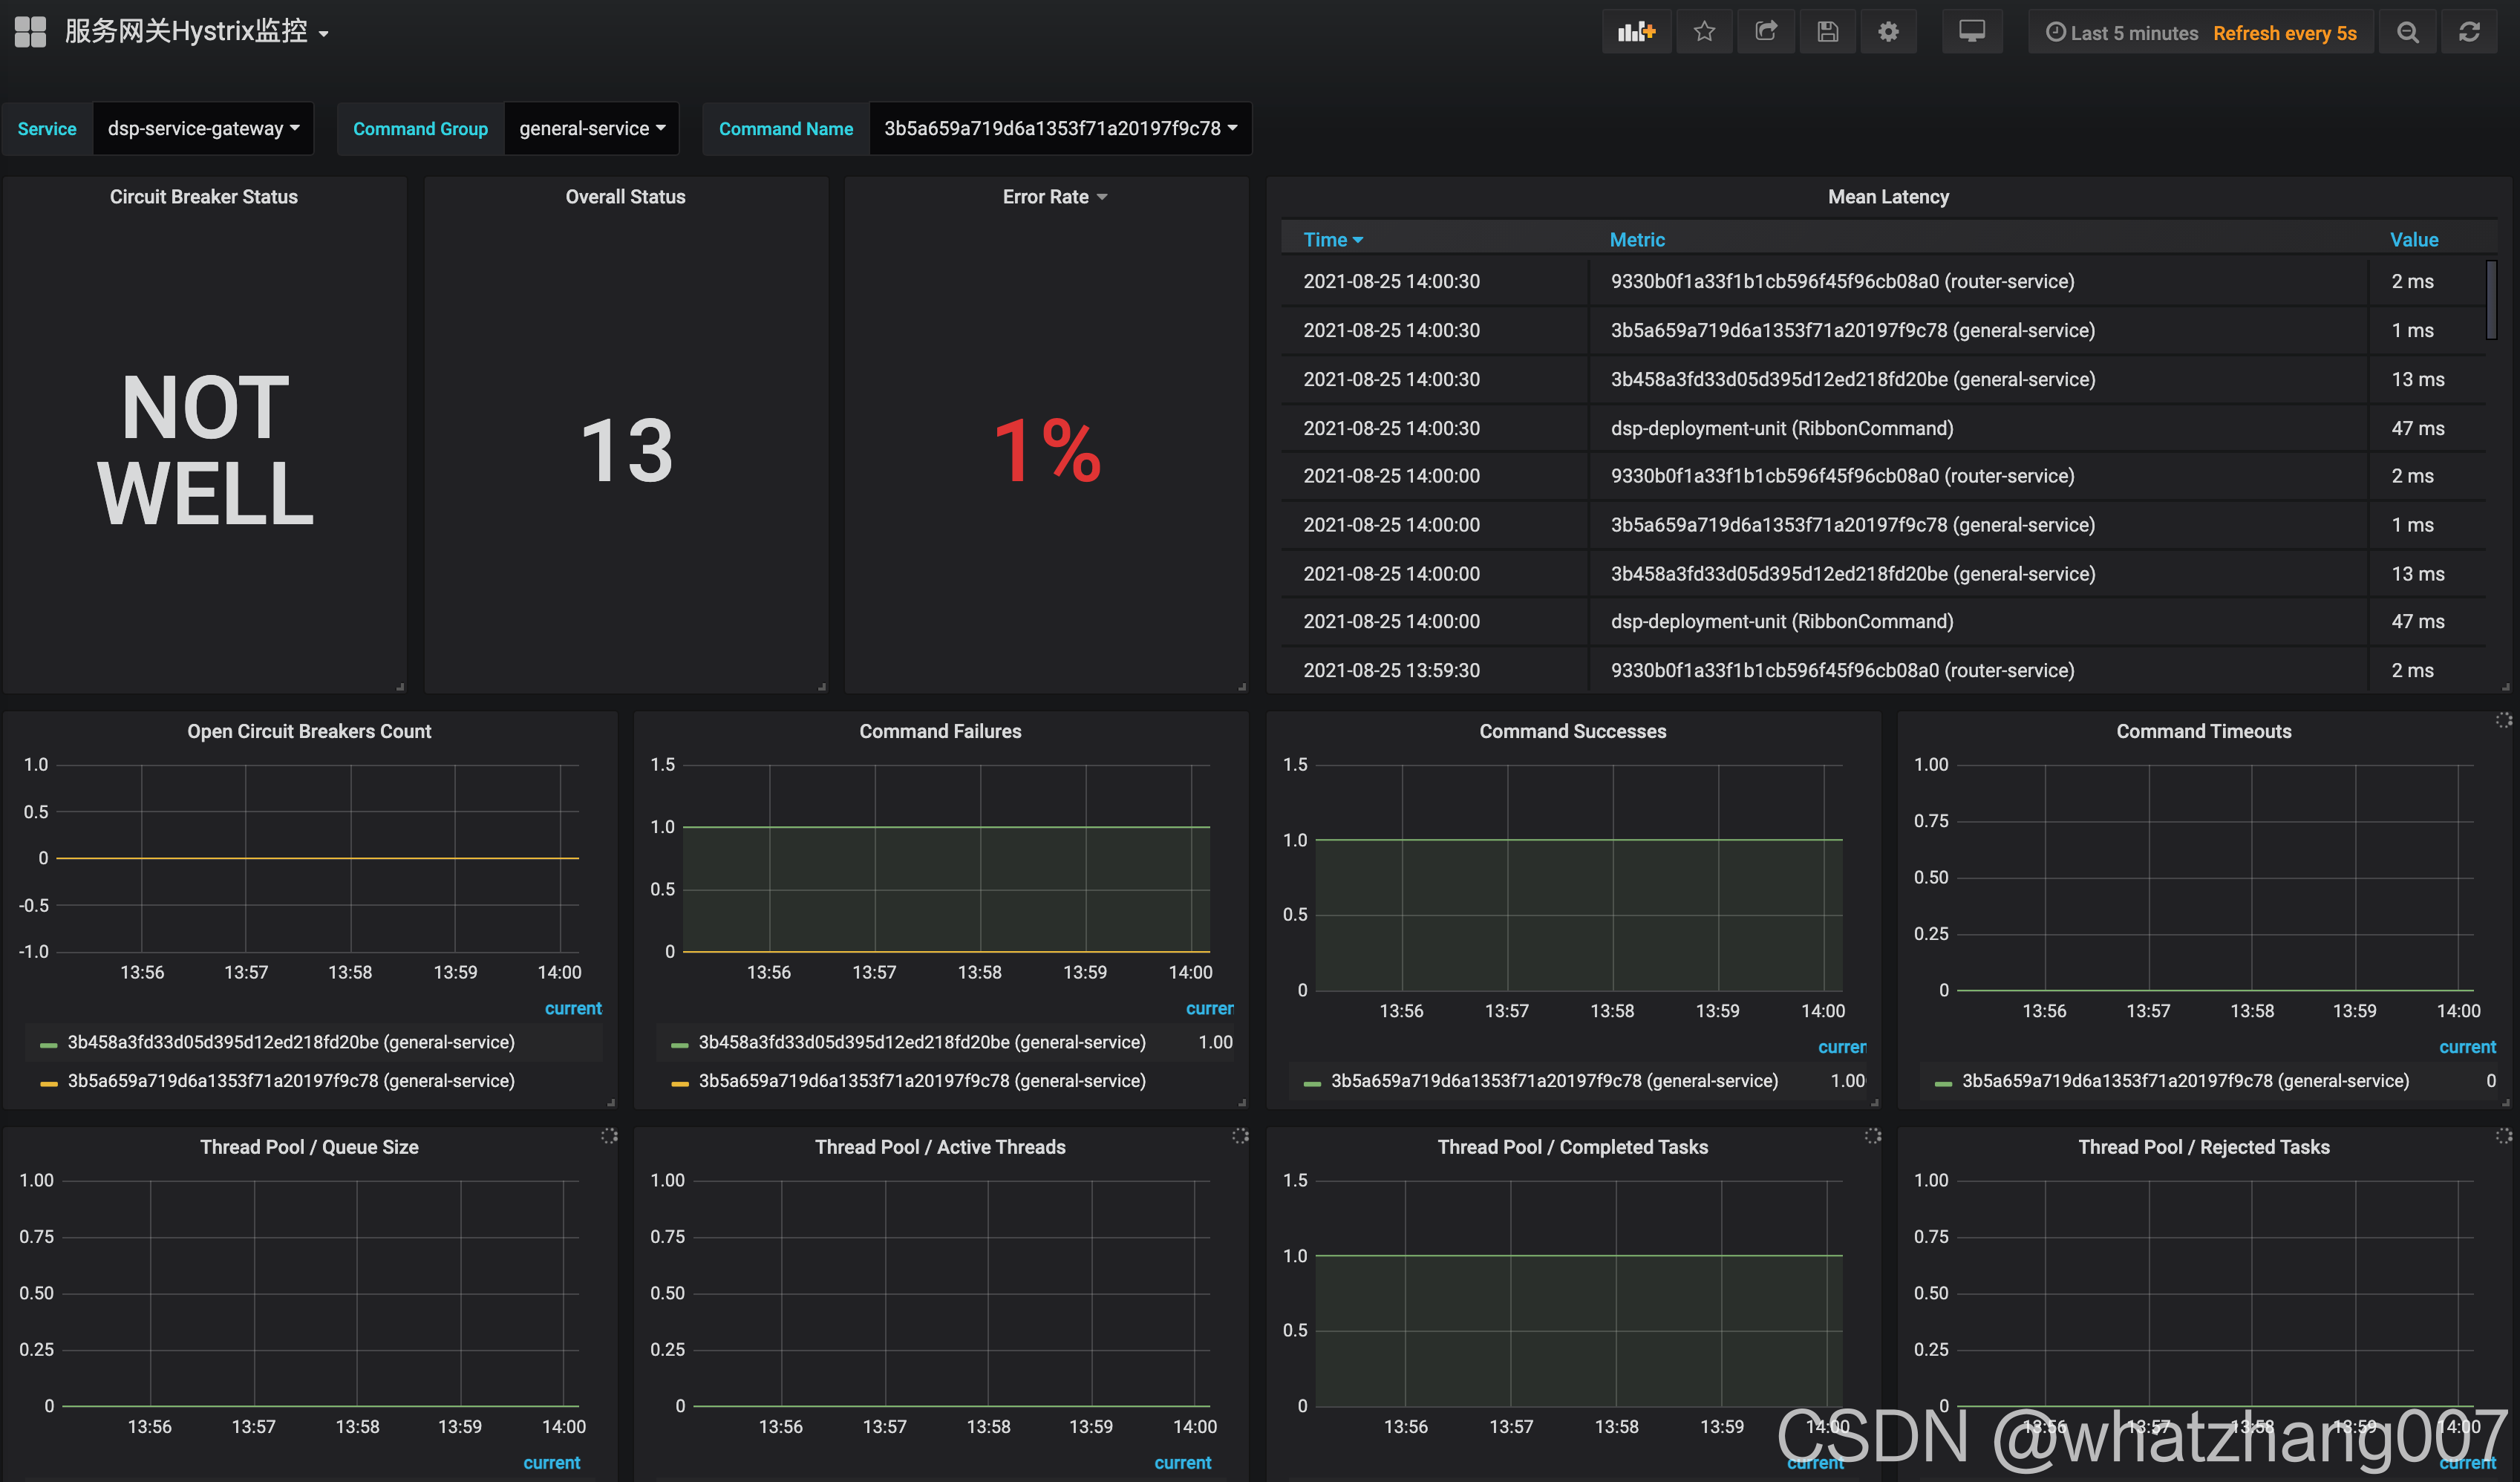Screen dimensions: 2520x1482
Task: Sort Mean Latency table by Value column
Action: click(x=2413, y=240)
